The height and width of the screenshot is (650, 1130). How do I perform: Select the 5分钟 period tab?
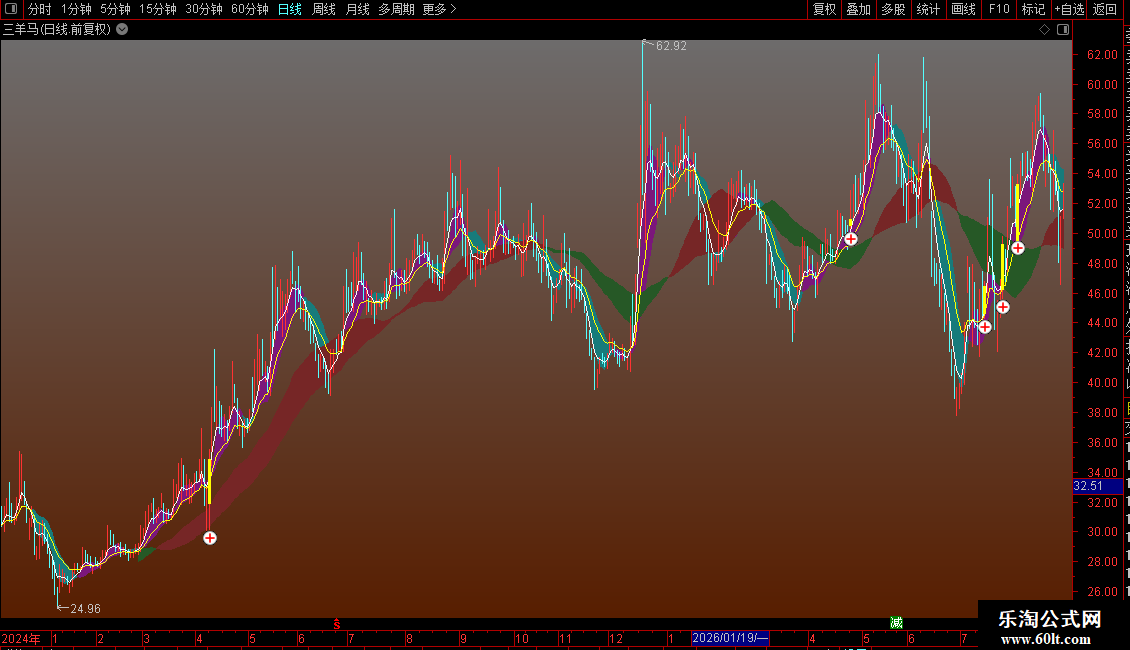point(115,9)
